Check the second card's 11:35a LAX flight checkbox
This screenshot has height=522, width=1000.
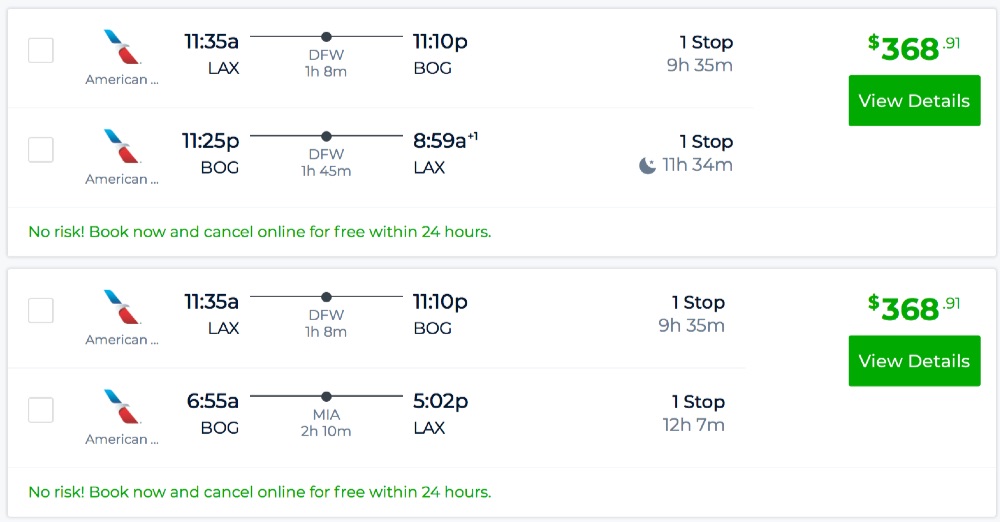tap(41, 310)
